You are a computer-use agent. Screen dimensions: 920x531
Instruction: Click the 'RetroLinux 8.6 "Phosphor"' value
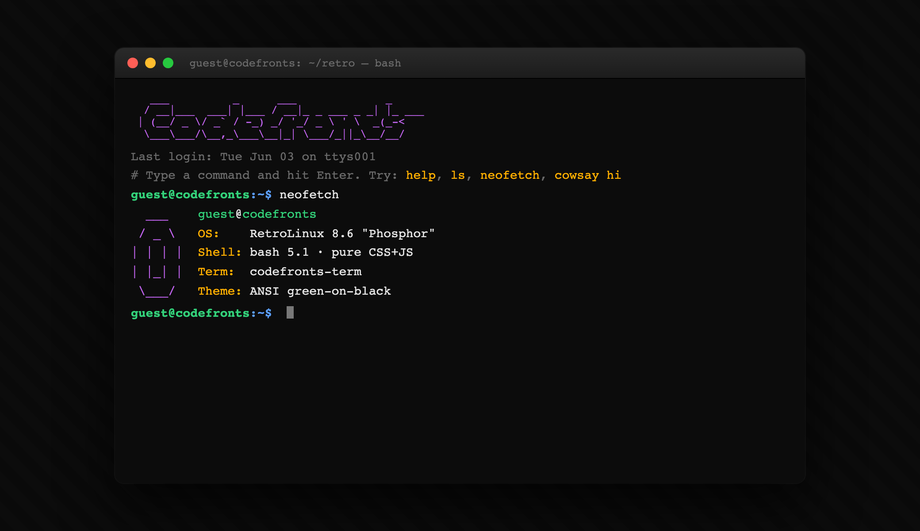coord(342,234)
